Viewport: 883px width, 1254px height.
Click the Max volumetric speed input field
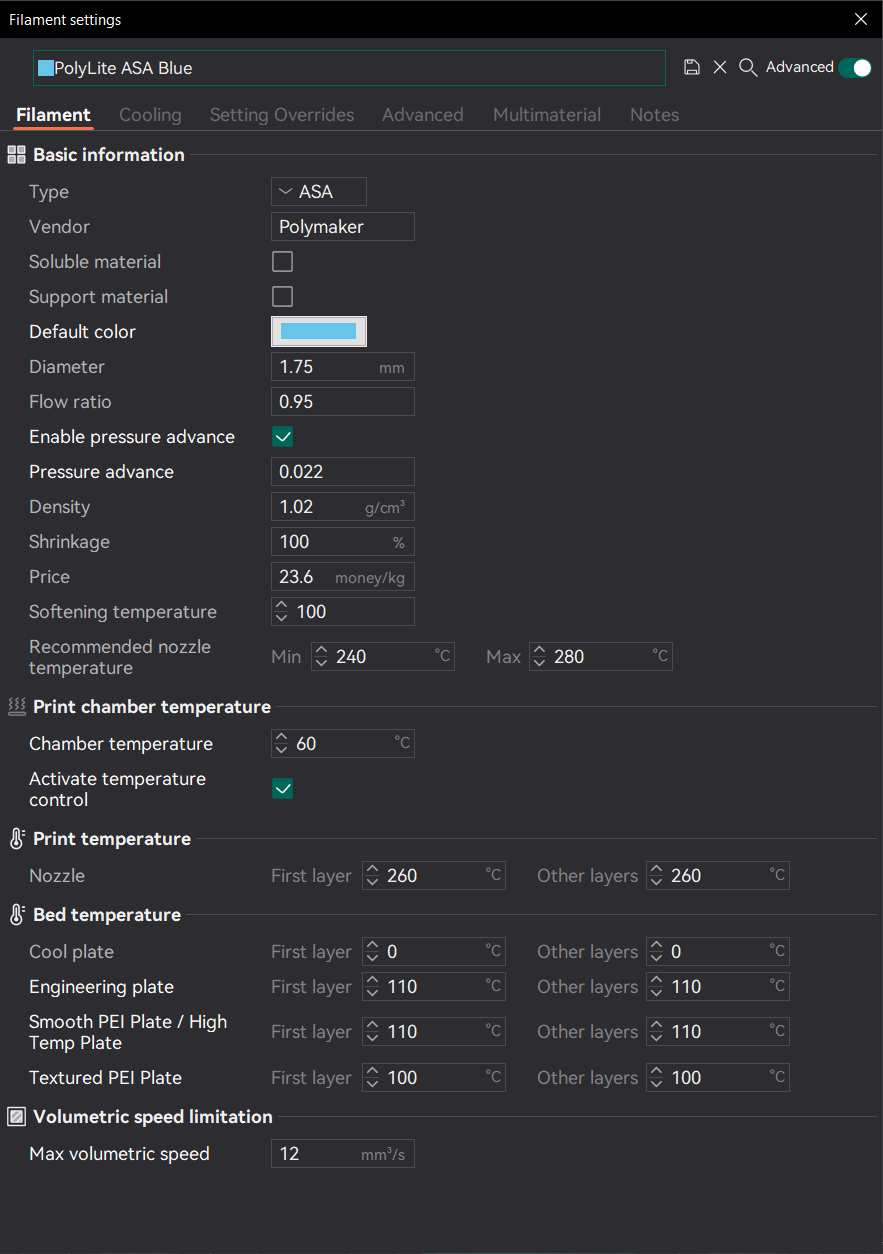click(318, 1154)
